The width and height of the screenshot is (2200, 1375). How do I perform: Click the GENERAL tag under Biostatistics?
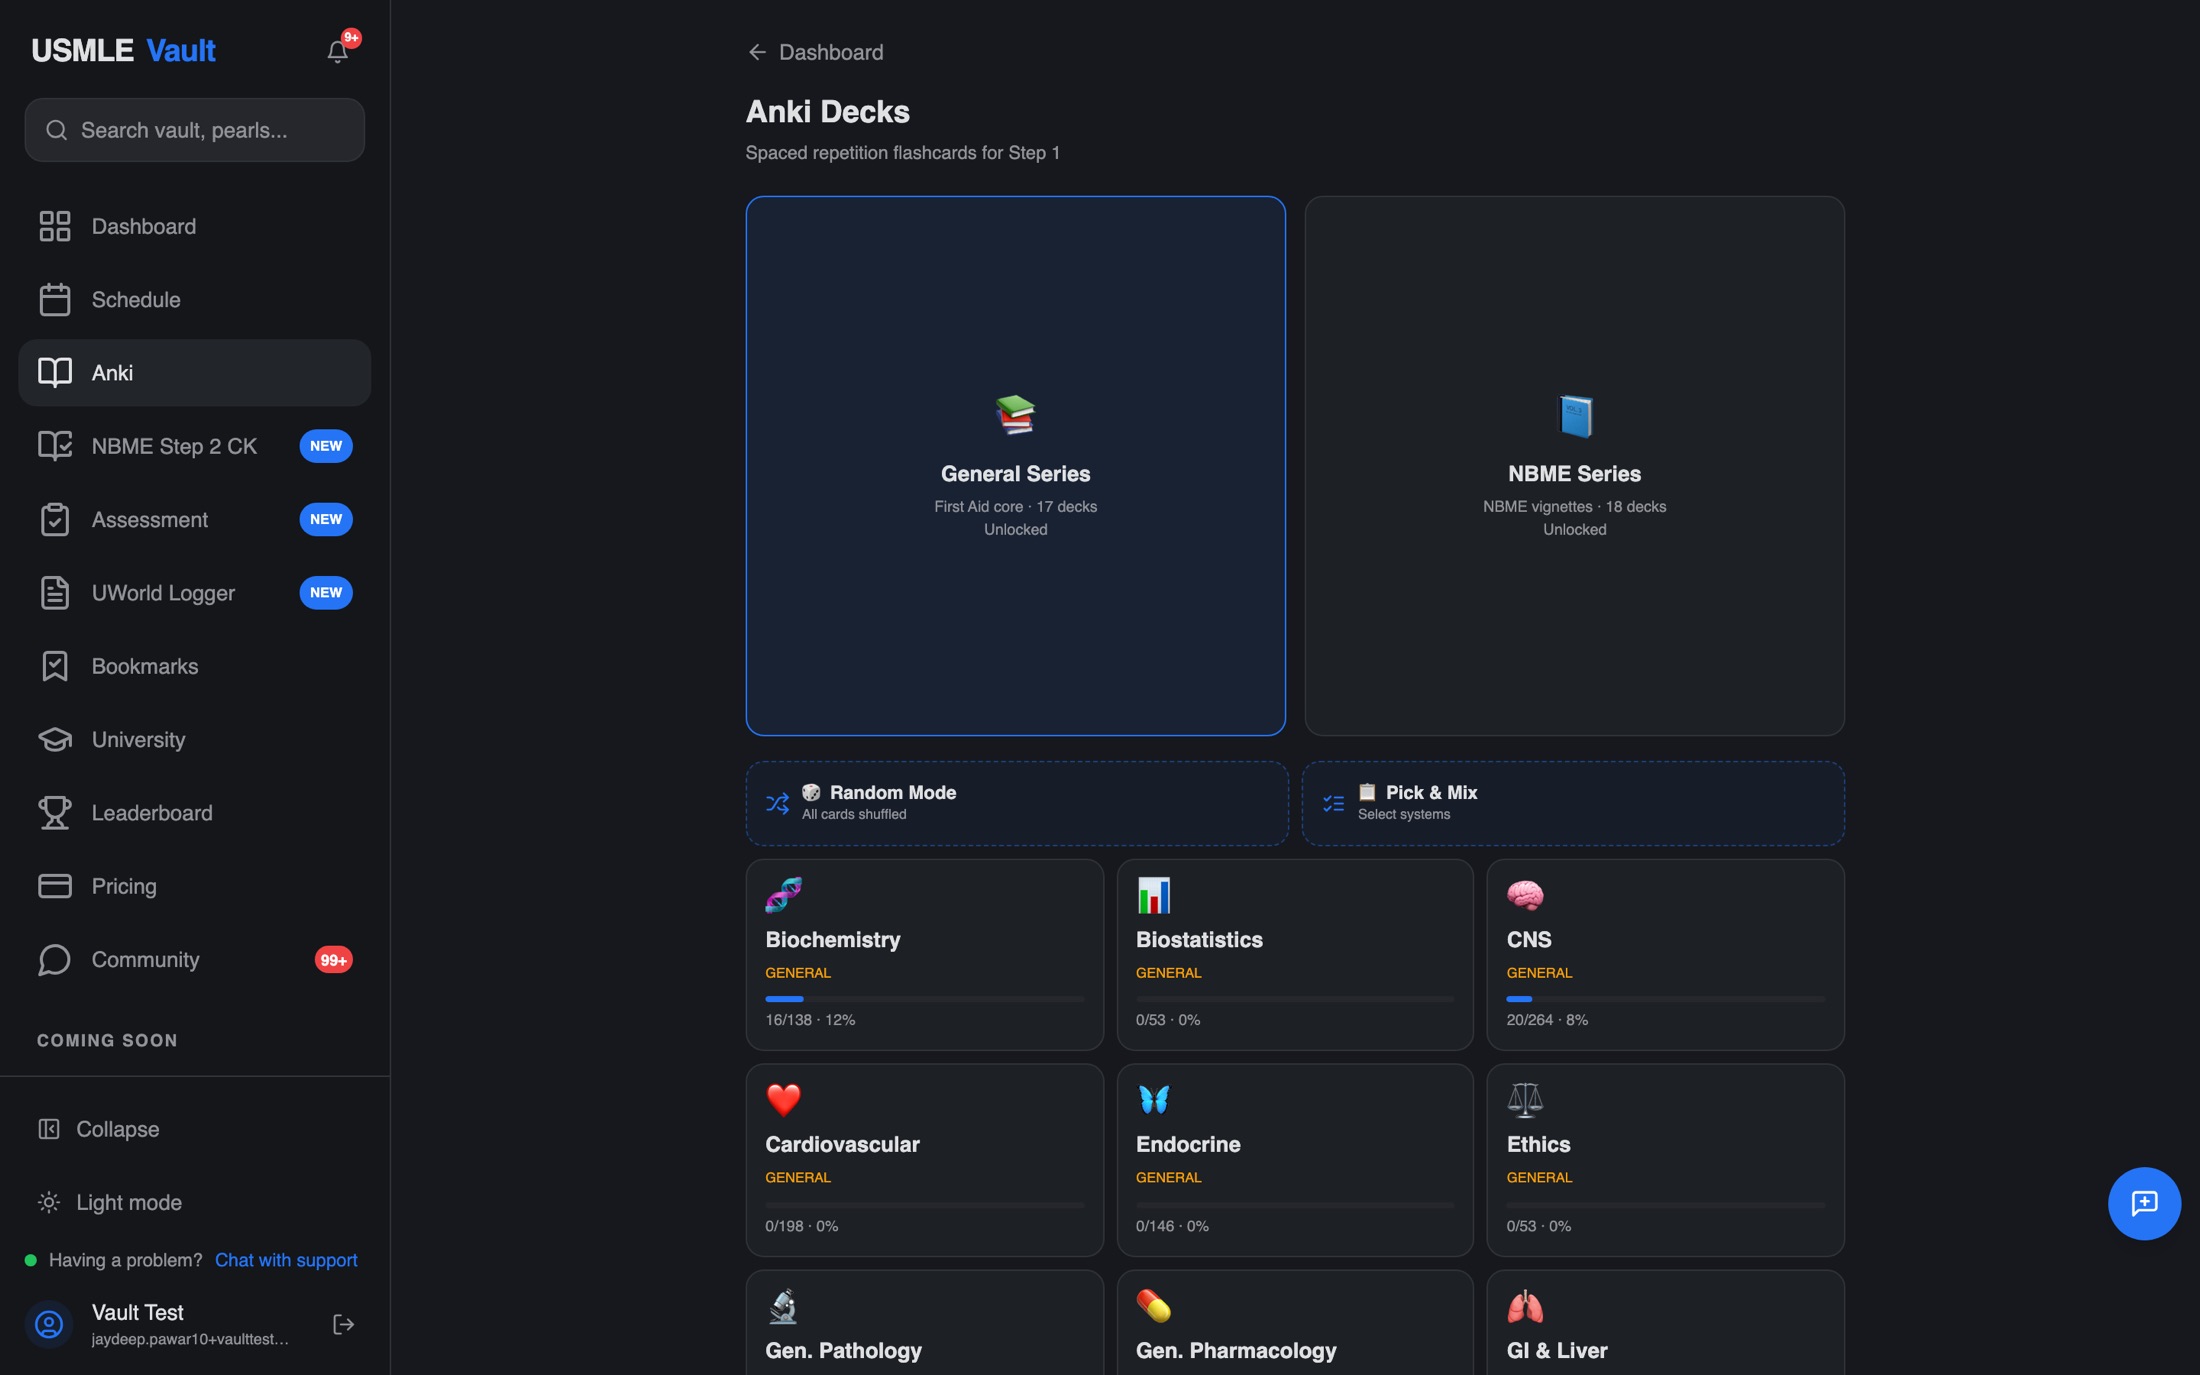point(1168,973)
